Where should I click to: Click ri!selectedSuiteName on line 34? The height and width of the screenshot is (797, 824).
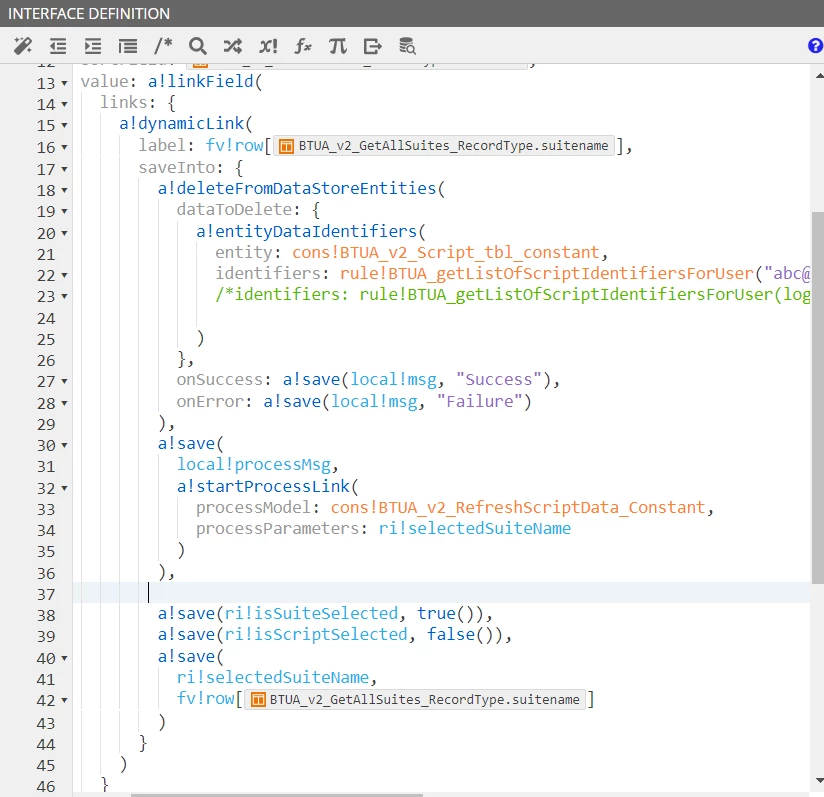[x=475, y=529]
